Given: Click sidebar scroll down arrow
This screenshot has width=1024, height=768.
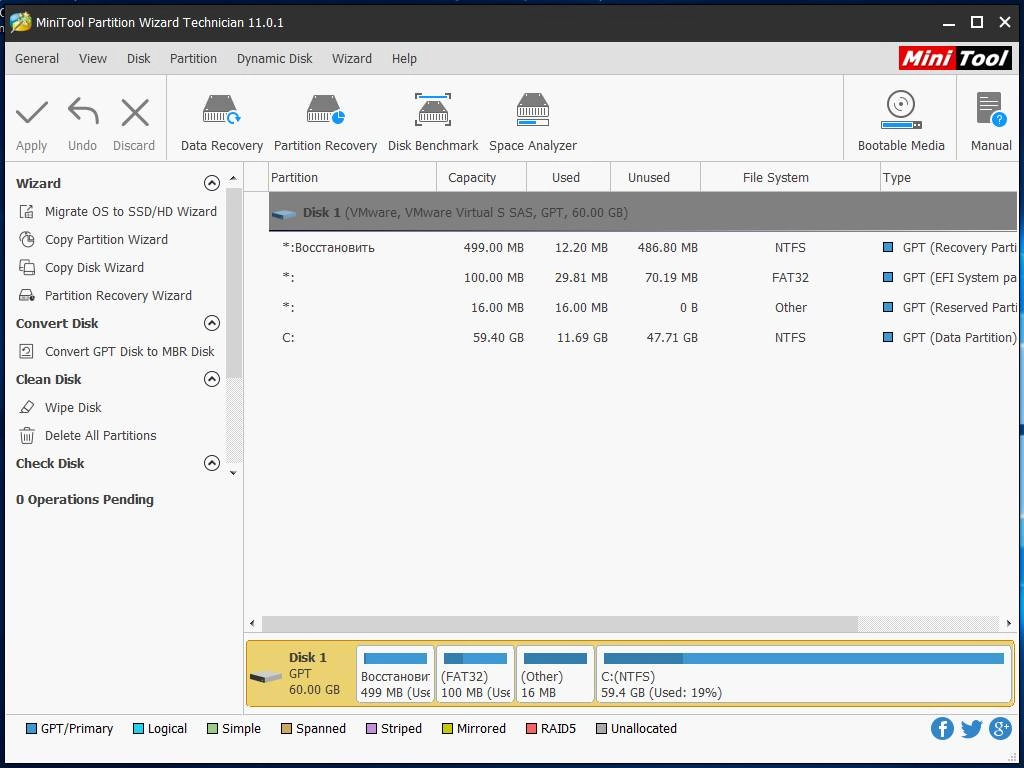Looking at the screenshot, I should point(233,473).
